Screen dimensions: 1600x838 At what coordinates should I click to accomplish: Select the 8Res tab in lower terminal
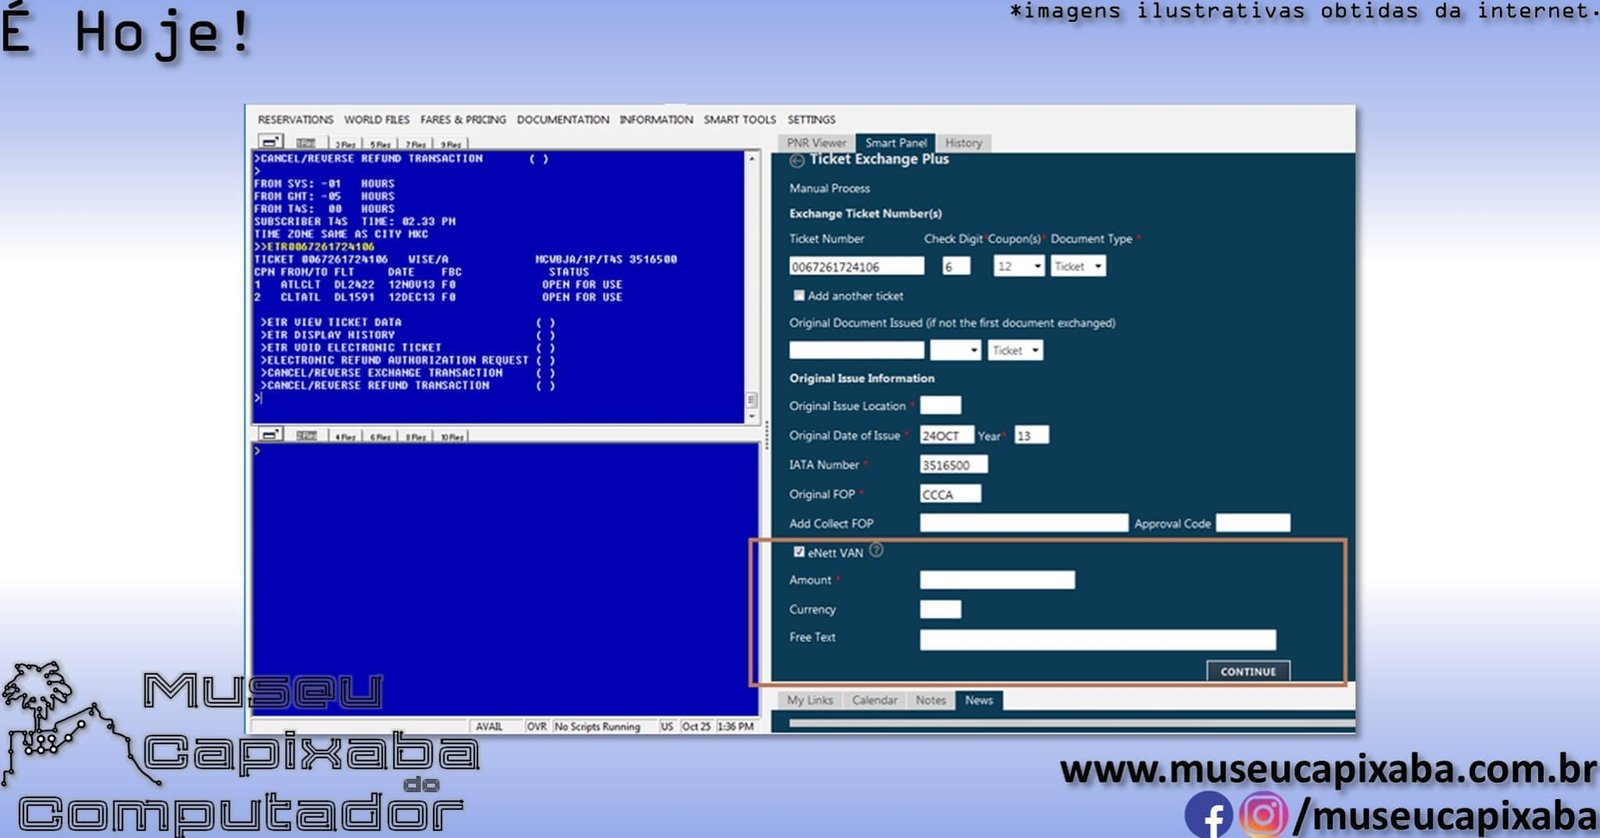[x=416, y=437]
